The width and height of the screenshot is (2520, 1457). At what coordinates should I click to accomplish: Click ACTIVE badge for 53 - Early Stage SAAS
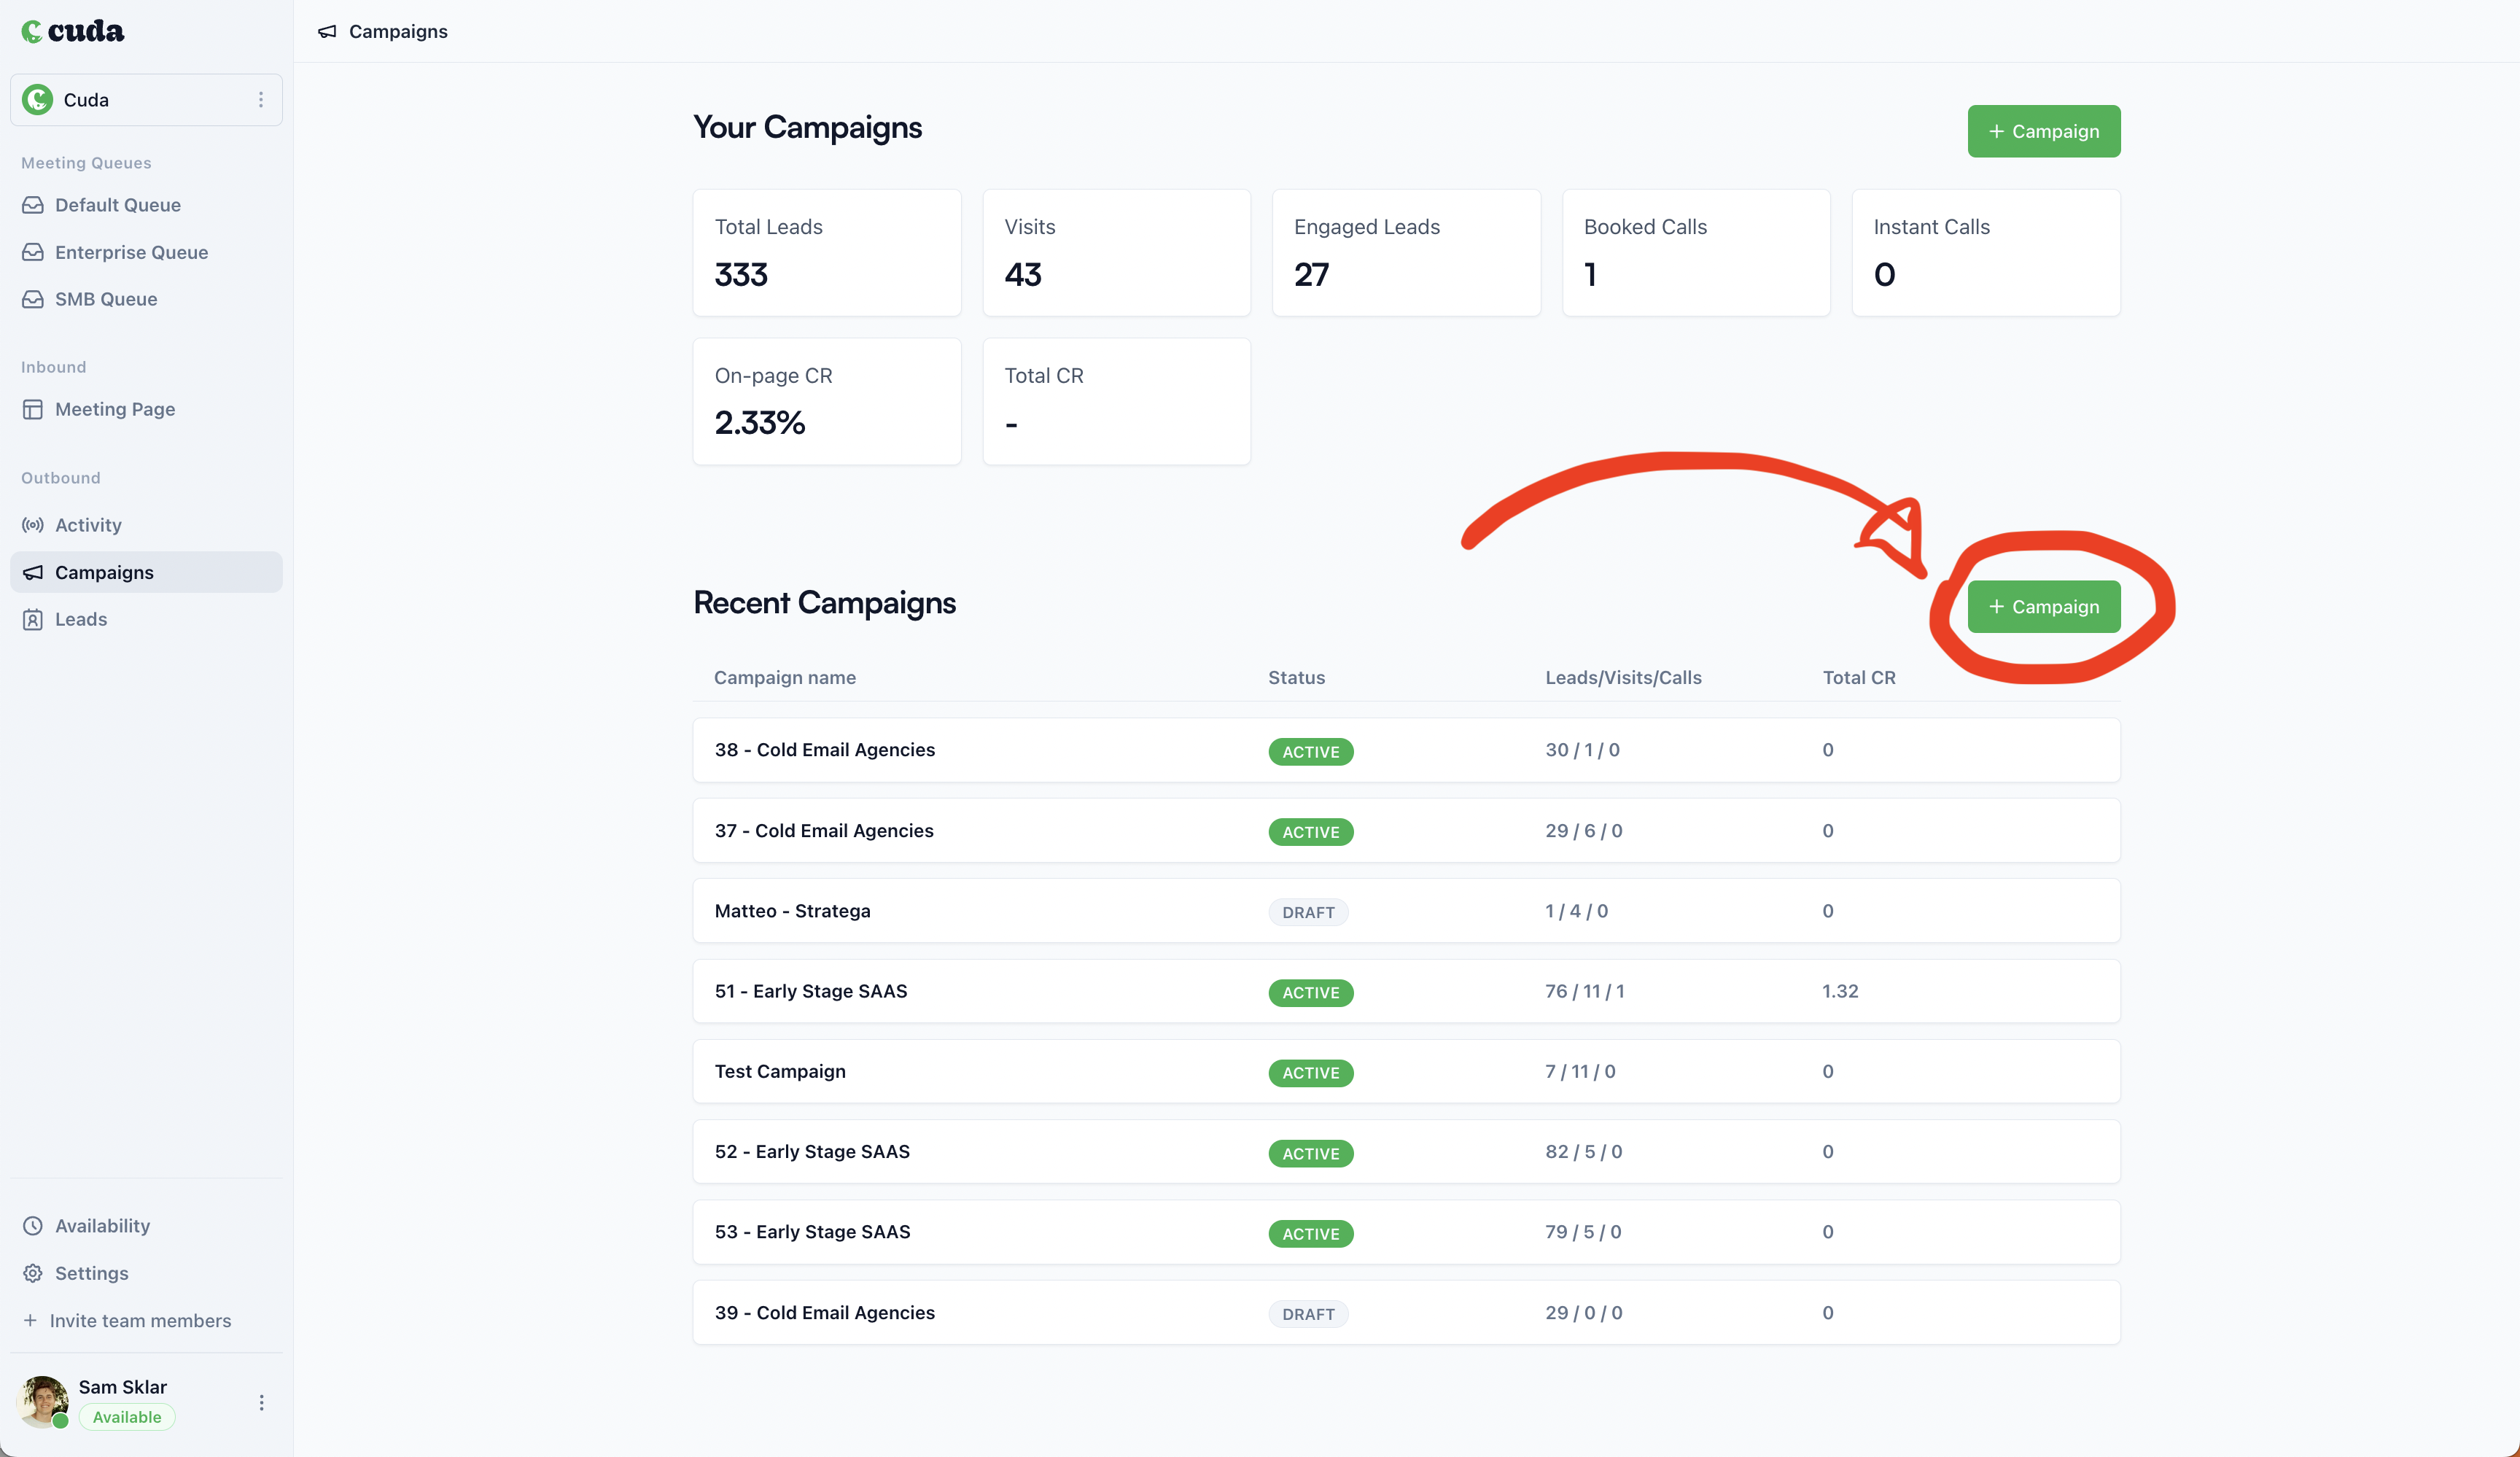[1310, 1234]
